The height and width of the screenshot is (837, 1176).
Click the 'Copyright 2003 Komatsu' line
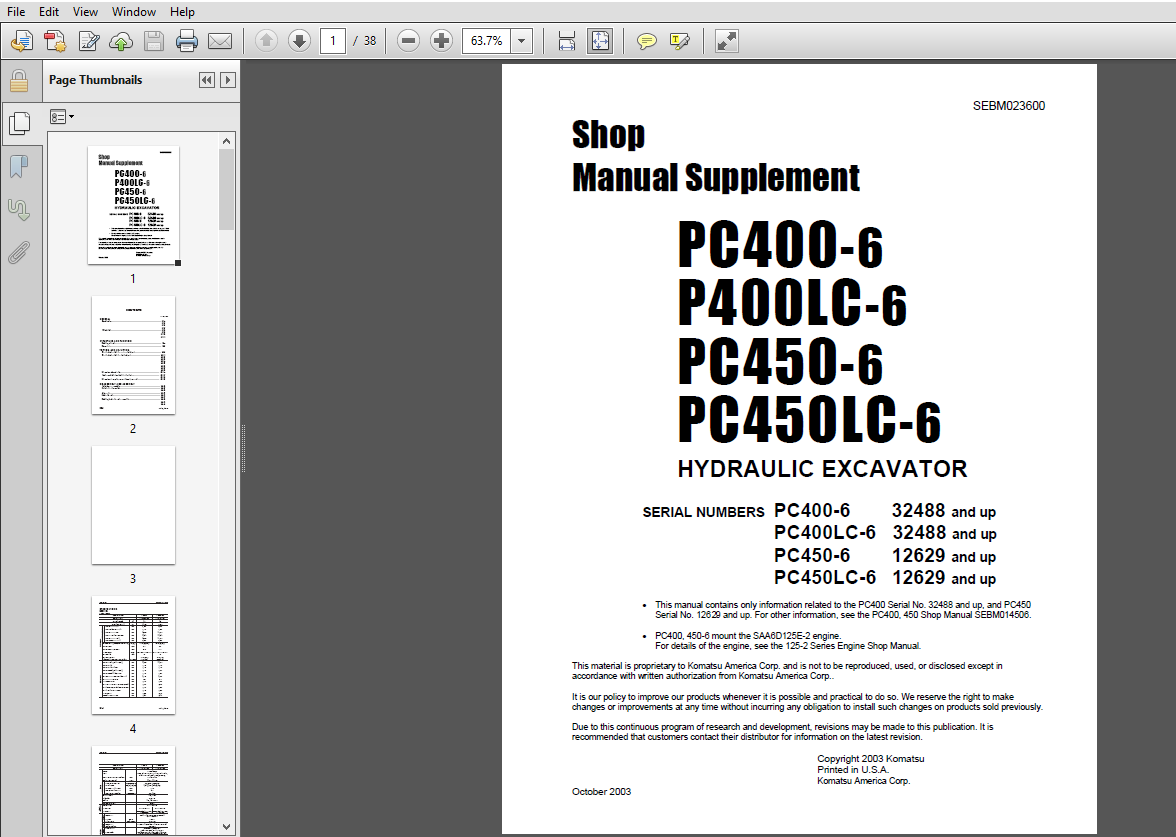(871, 759)
